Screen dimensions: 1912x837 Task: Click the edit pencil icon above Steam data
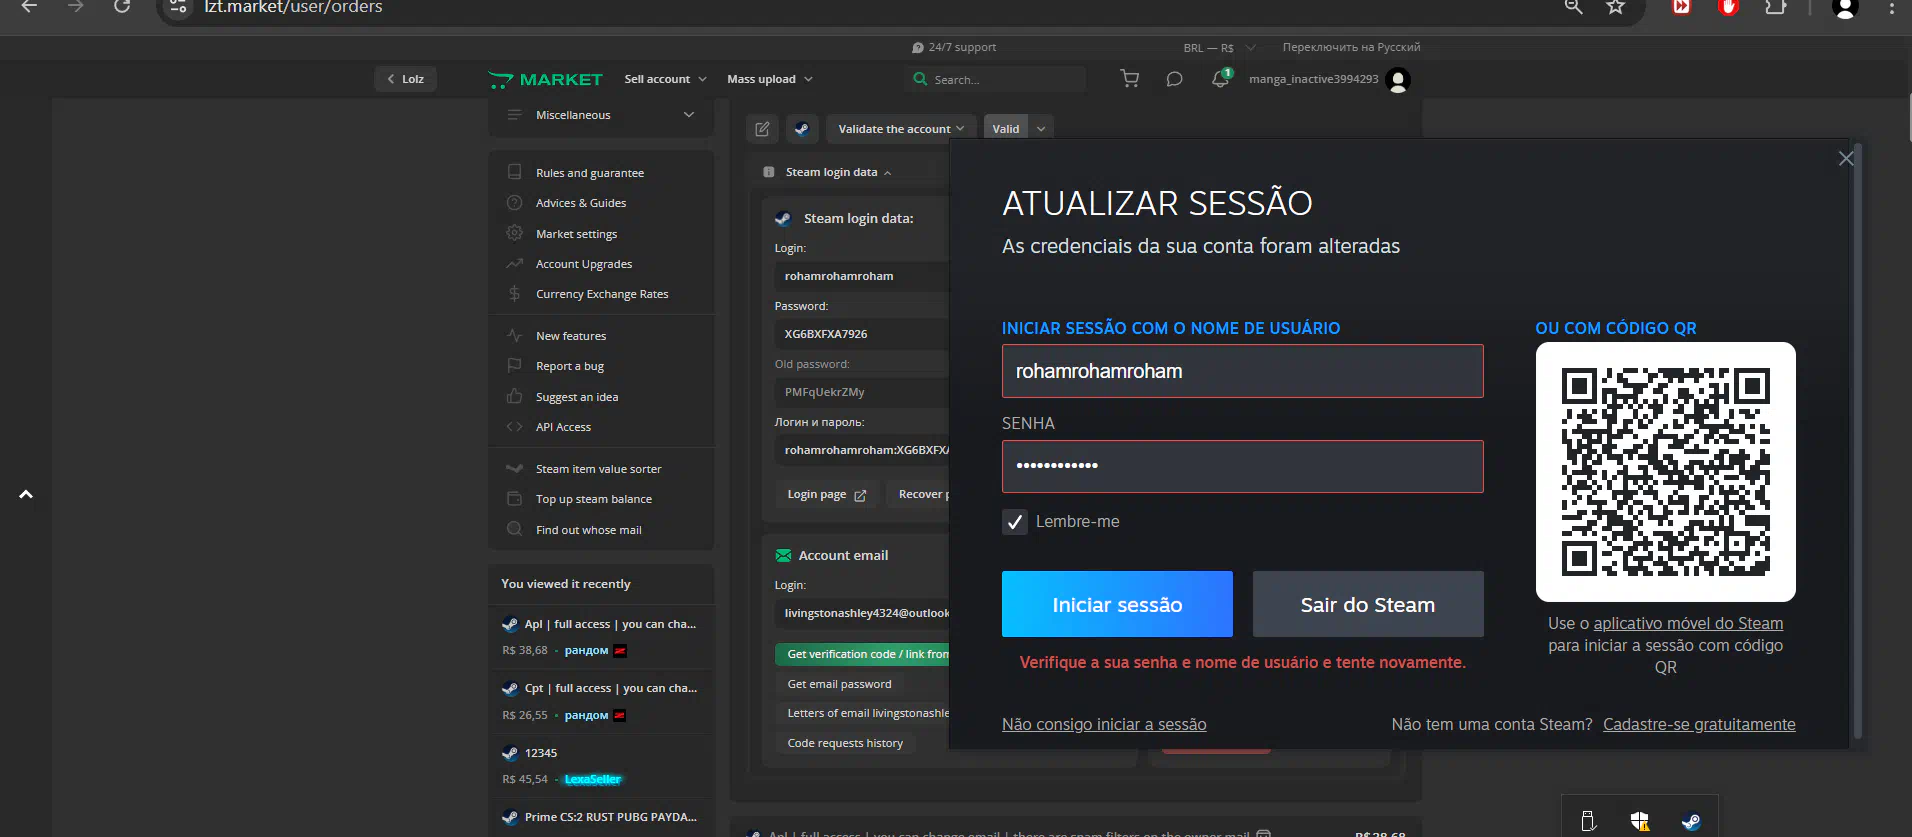pos(762,129)
